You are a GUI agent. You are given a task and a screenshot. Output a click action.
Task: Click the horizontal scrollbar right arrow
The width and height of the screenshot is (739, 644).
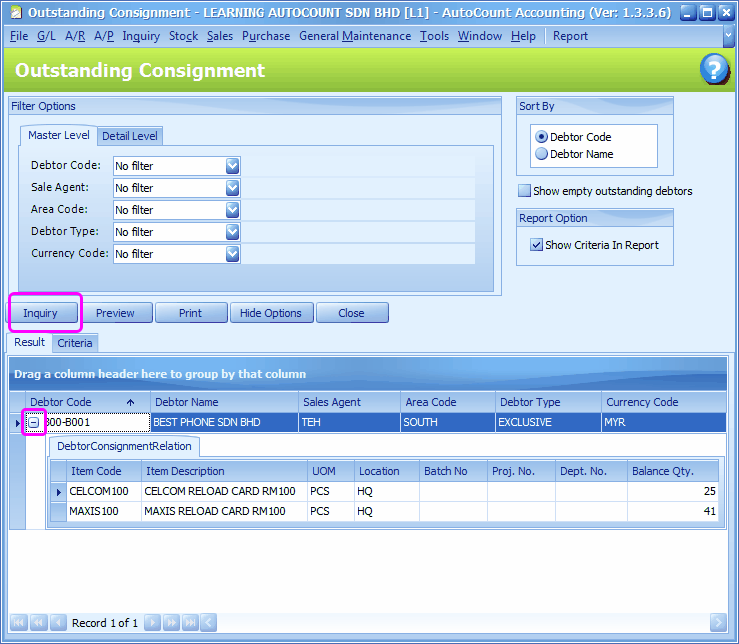[x=718, y=623]
